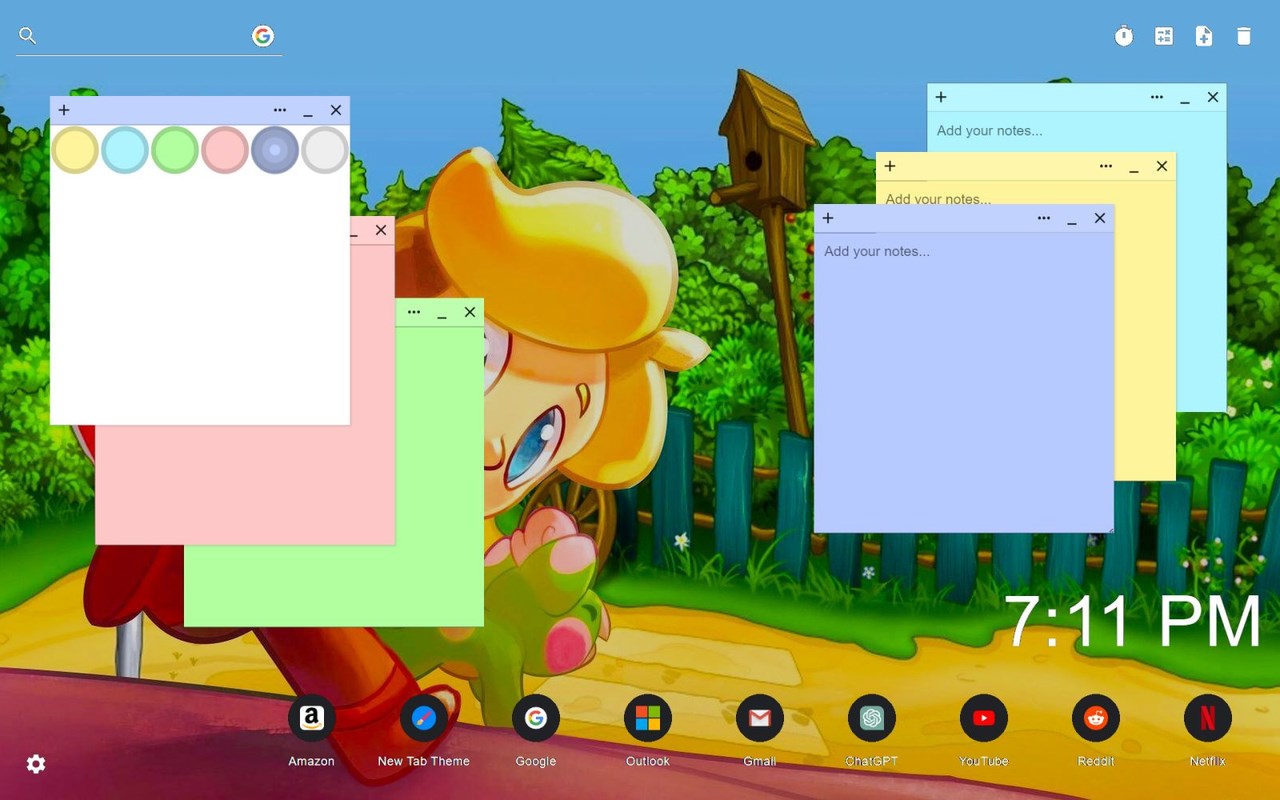
Task: Click the trash icon in the top toolbar
Action: tap(1244, 36)
